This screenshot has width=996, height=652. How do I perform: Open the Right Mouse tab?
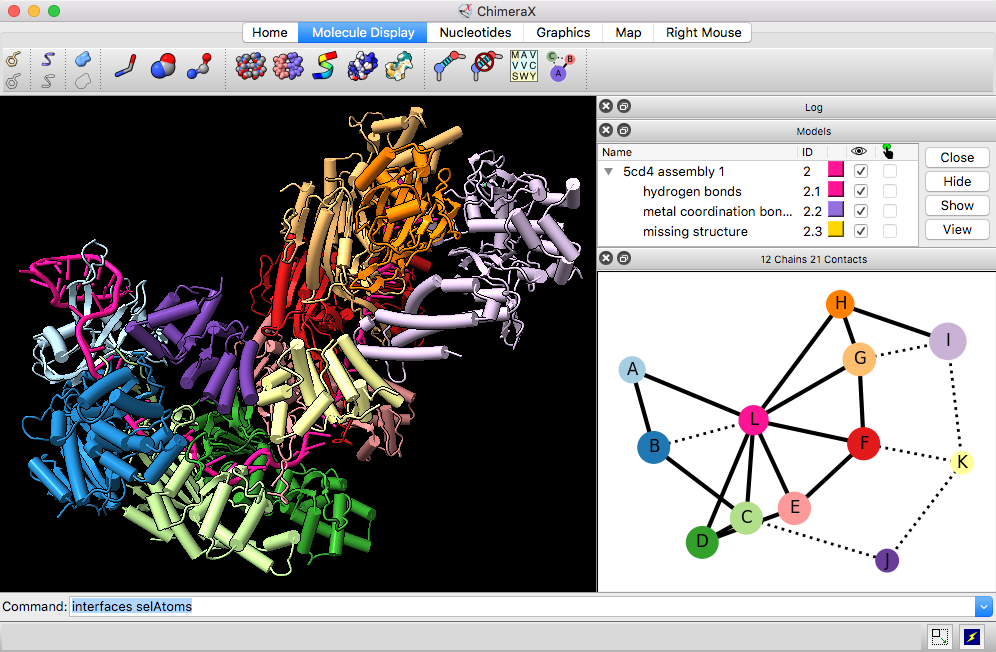(x=703, y=32)
